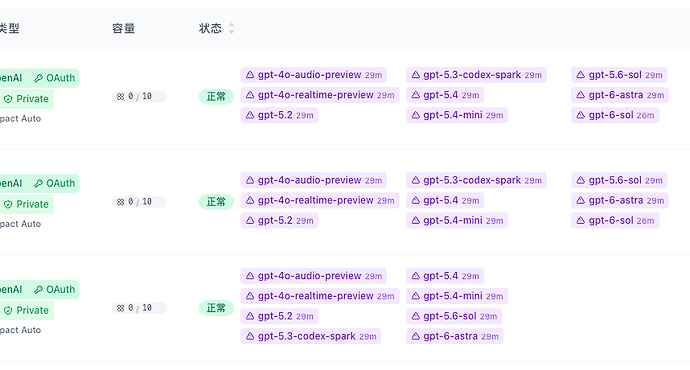690x370 pixels.
Task: Click the triangle icon on first row gpt-5.3-codex-spark
Action: 415,75
